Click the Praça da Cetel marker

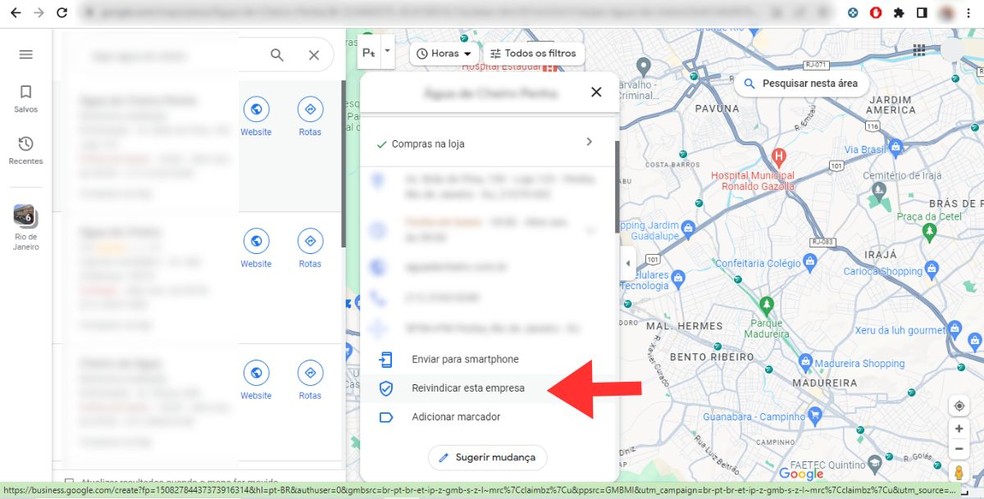930,232
